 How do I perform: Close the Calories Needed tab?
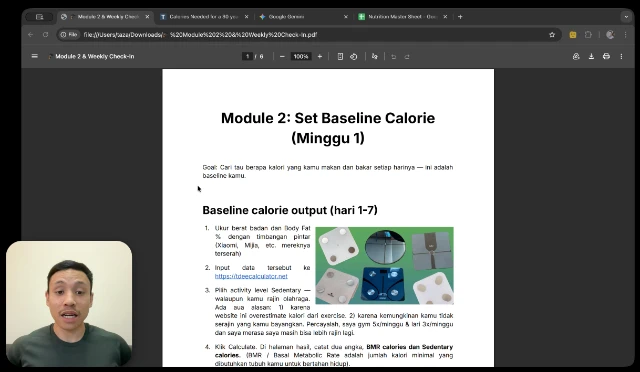(246, 17)
